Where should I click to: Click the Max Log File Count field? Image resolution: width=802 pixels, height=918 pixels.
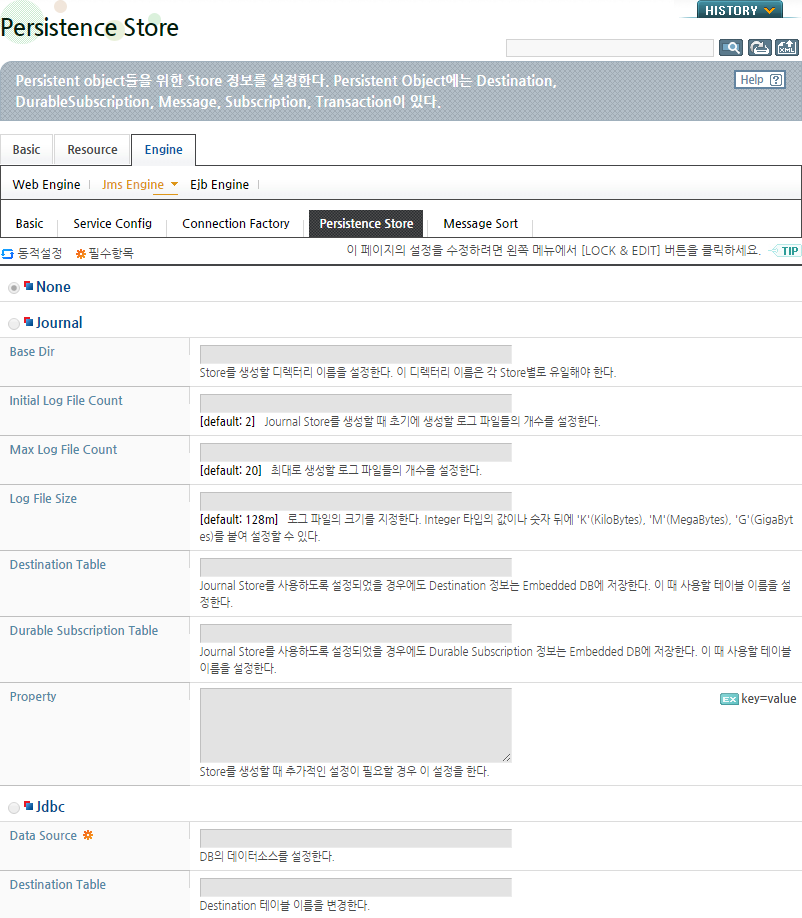click(x=355, y=453)
